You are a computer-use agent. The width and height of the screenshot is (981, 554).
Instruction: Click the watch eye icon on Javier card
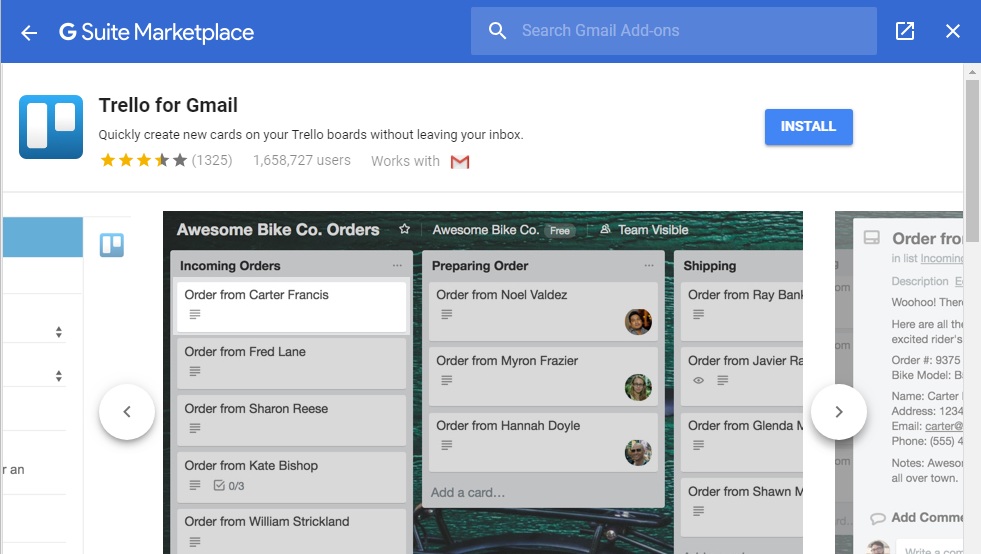click(x=699, y=380)
